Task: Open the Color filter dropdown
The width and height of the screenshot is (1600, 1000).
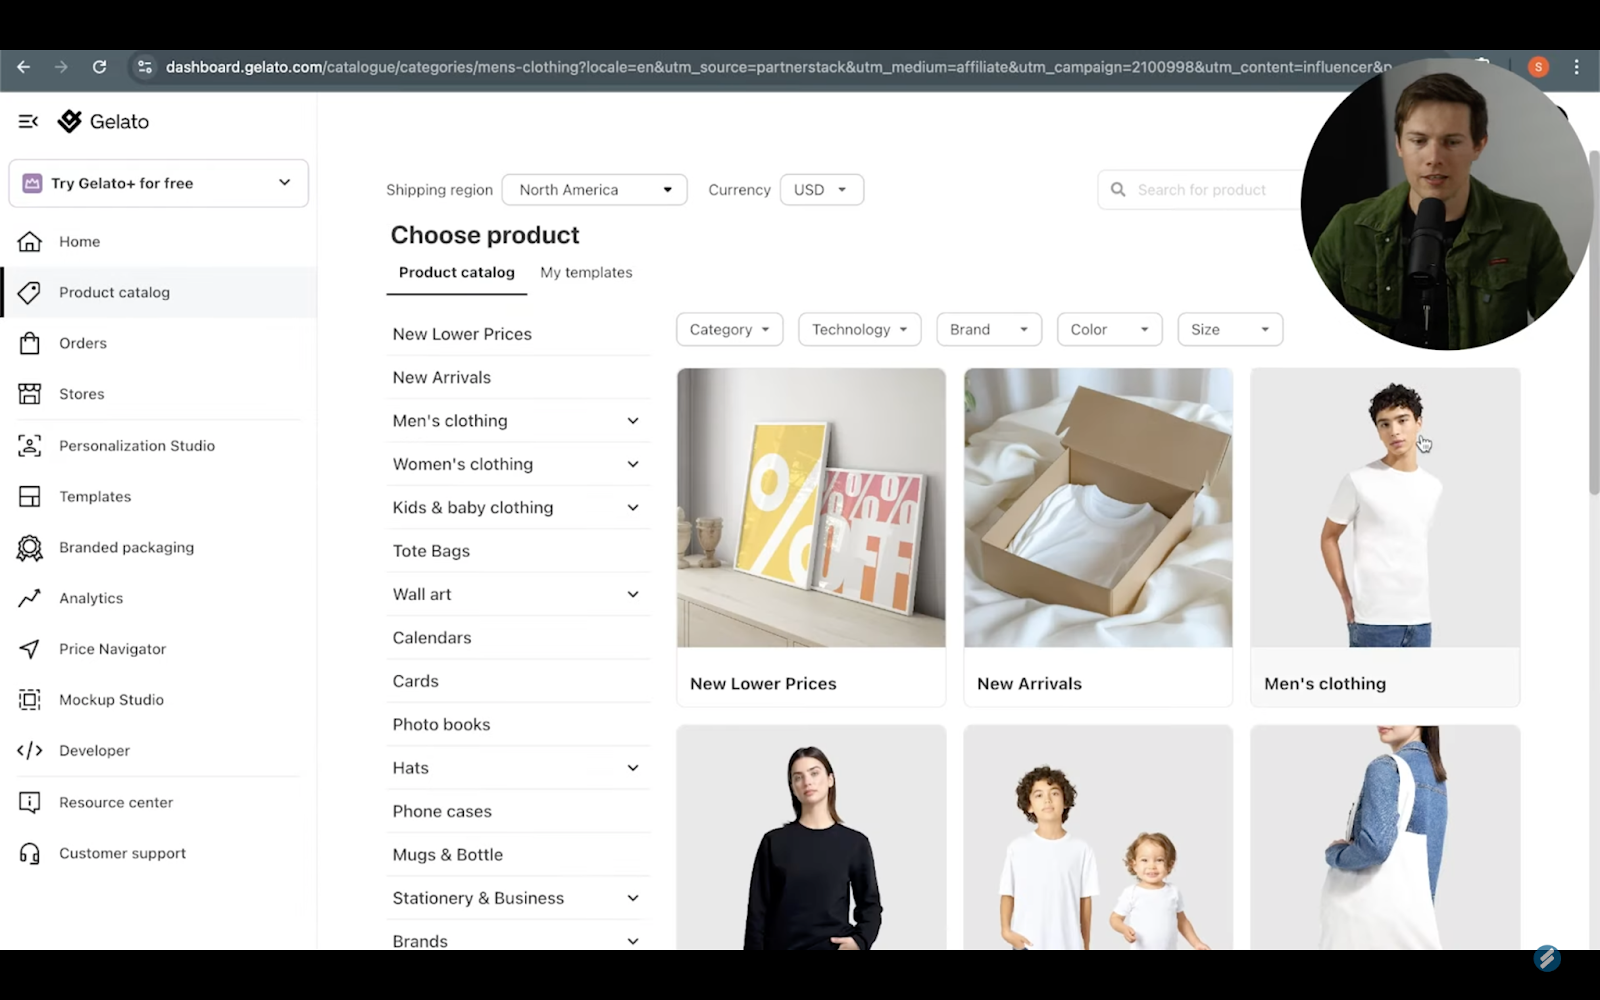Action: [1109, 329]
